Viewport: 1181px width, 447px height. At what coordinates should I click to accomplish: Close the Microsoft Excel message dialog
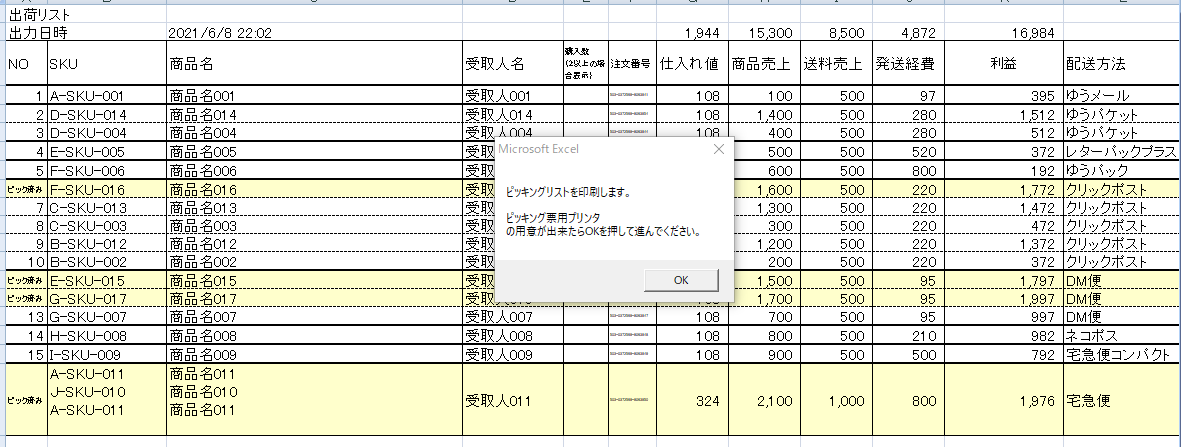click(717, 149)
